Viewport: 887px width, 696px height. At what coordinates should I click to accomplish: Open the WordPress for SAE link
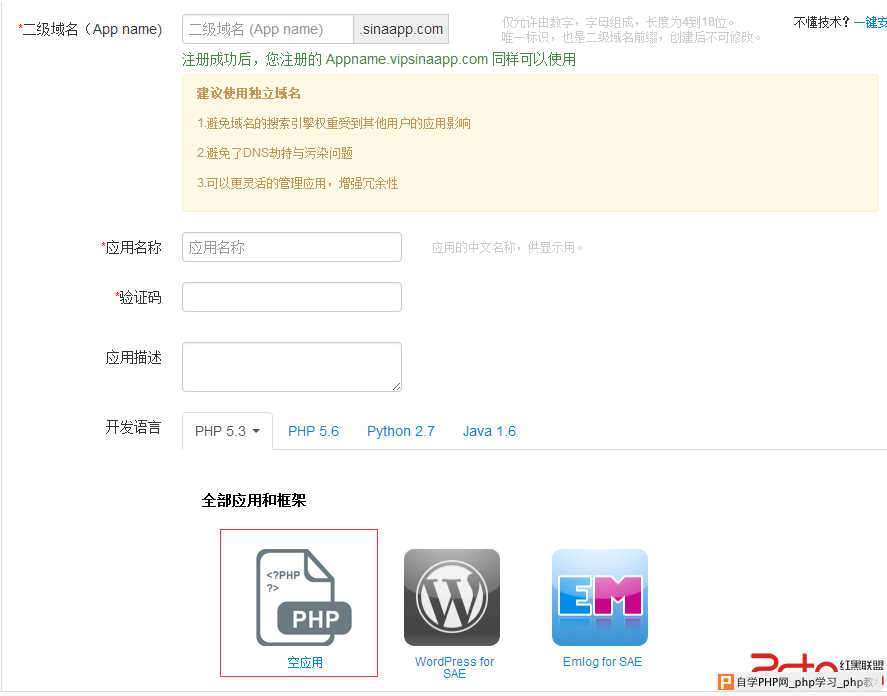454,668
